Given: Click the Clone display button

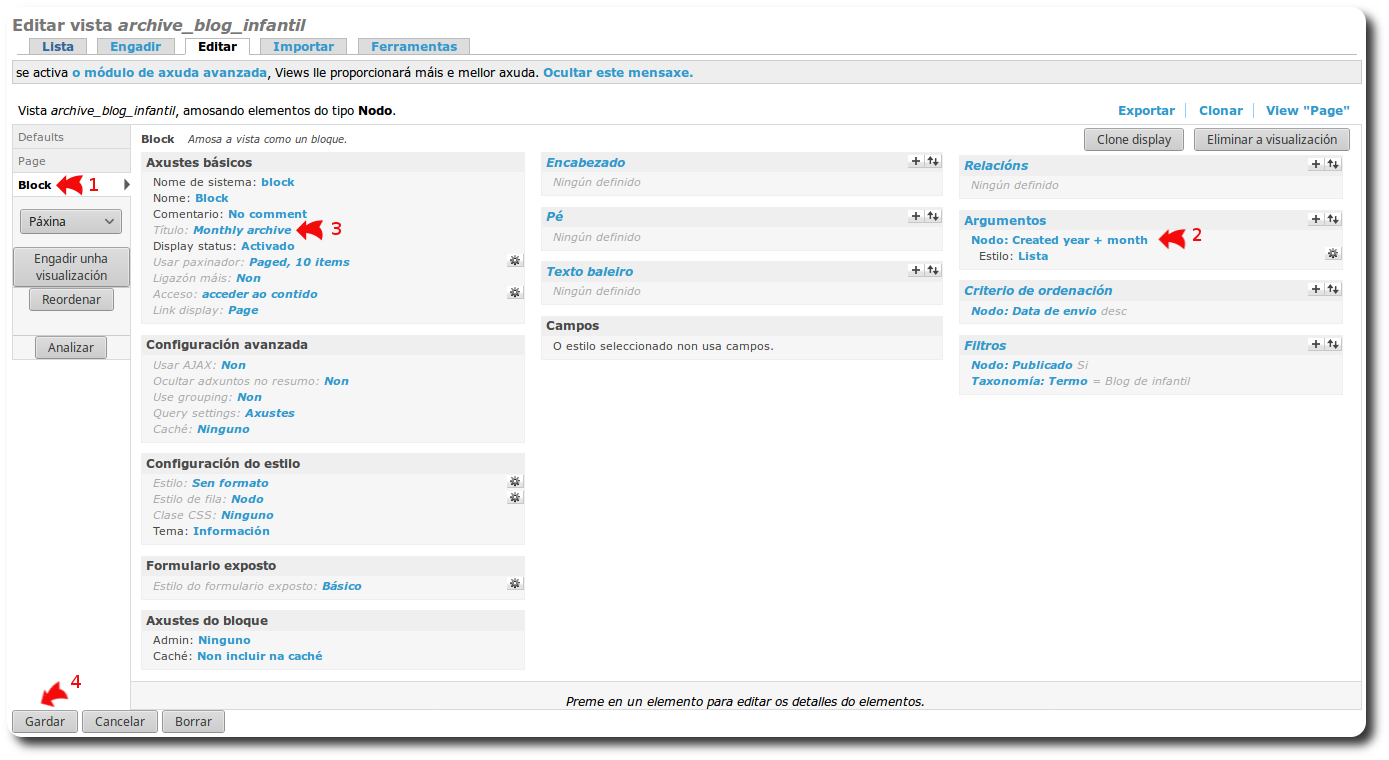Looking at the screenshot, I should (x=1133, y=139).
